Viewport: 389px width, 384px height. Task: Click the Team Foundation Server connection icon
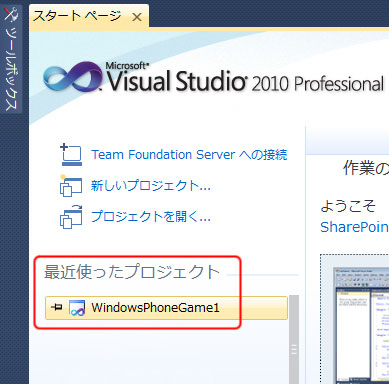[71, 155]
